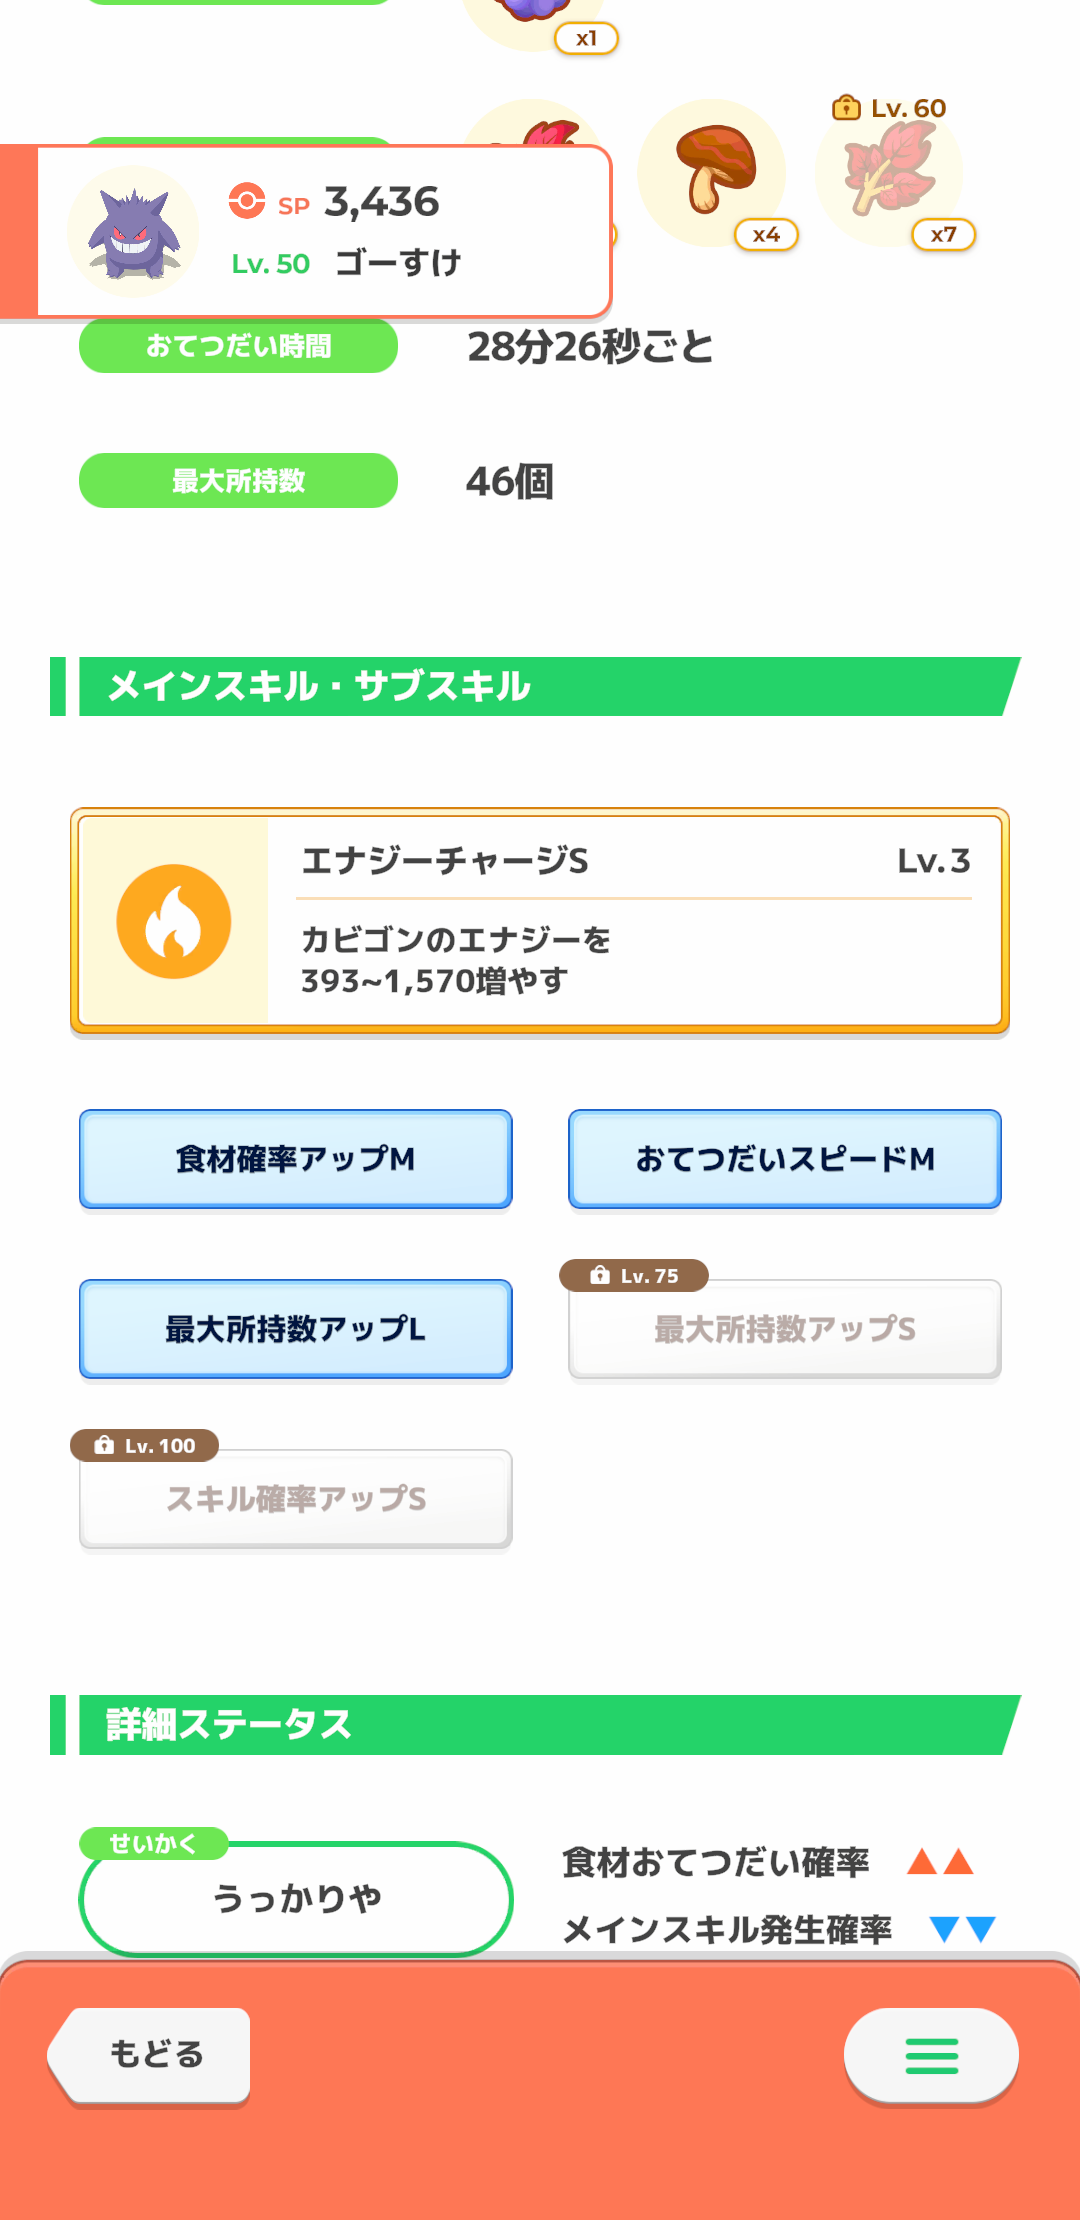Open the green hamburger menu button
The image size is (1080, 2220).
point(931,2055)
